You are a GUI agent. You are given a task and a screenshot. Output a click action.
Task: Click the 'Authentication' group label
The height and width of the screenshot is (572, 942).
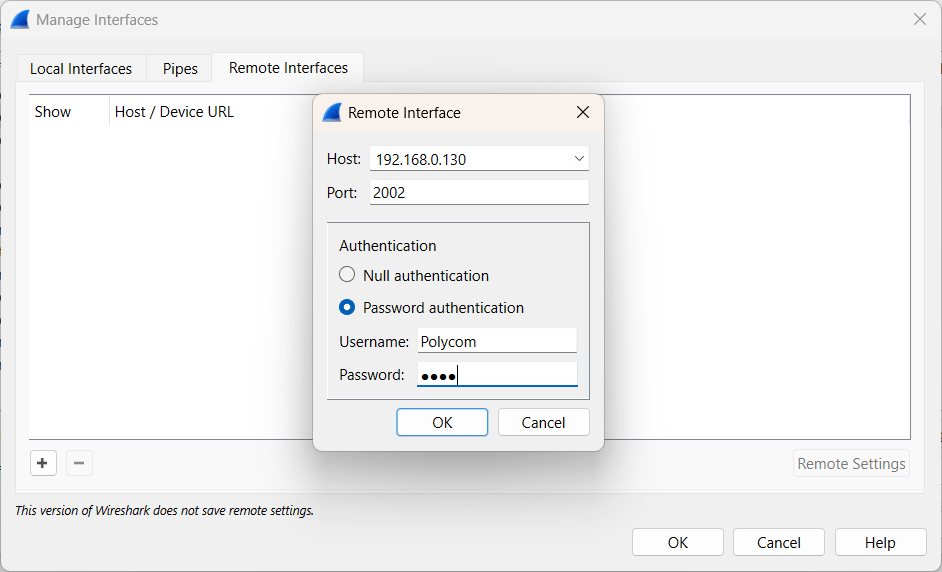[x=387, y=246]
